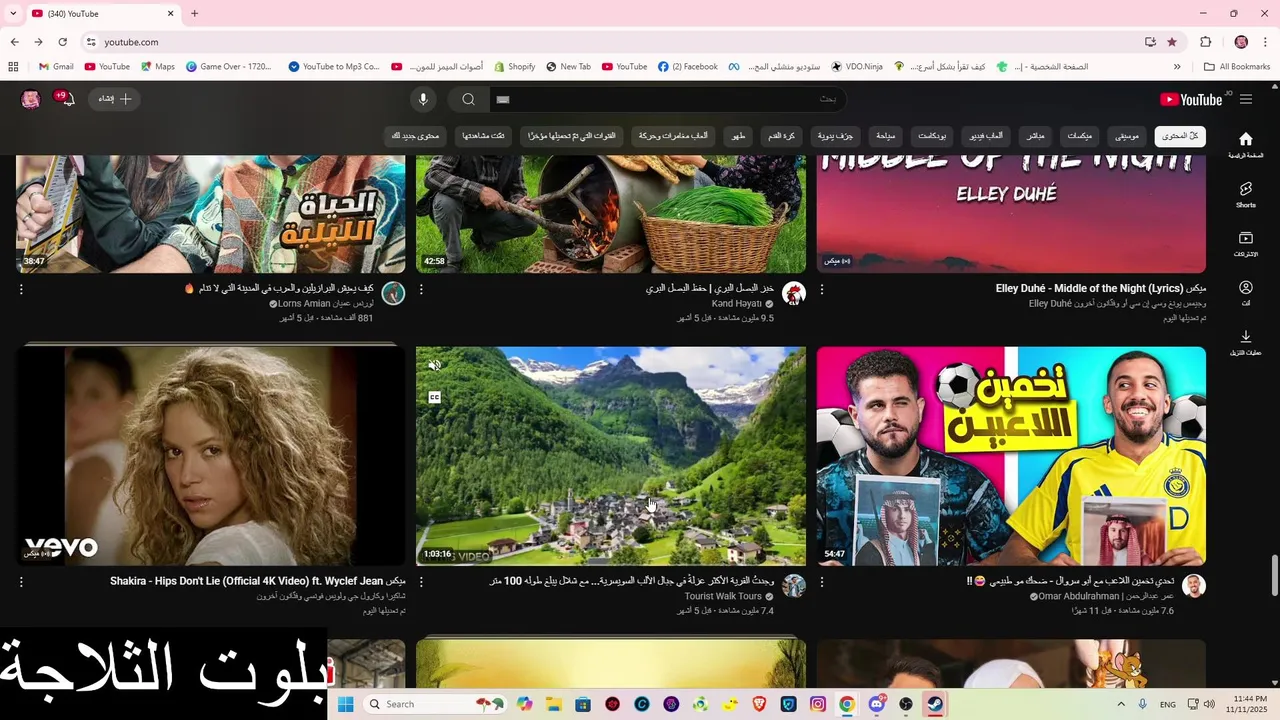Open options menu for Omar Abdulrahman video

[822, 581]
